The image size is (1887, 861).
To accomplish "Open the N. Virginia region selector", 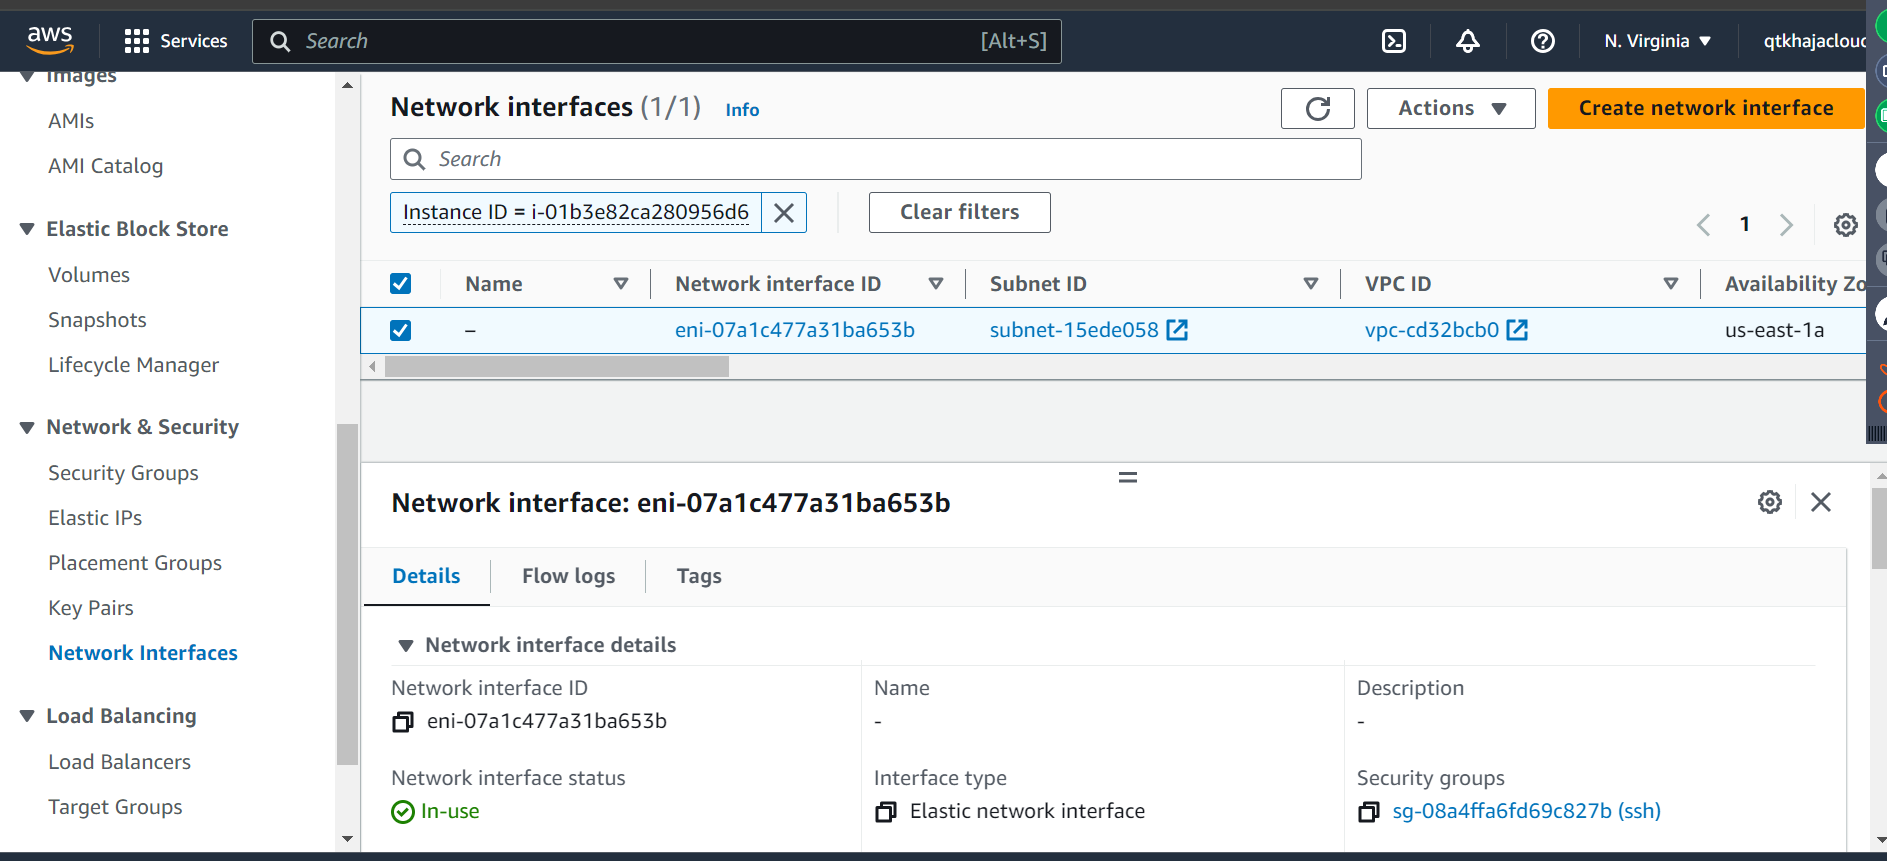I will 1657,41.
